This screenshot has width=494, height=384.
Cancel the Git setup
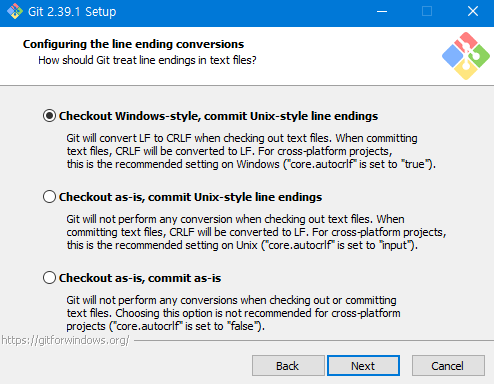point(448,366)
